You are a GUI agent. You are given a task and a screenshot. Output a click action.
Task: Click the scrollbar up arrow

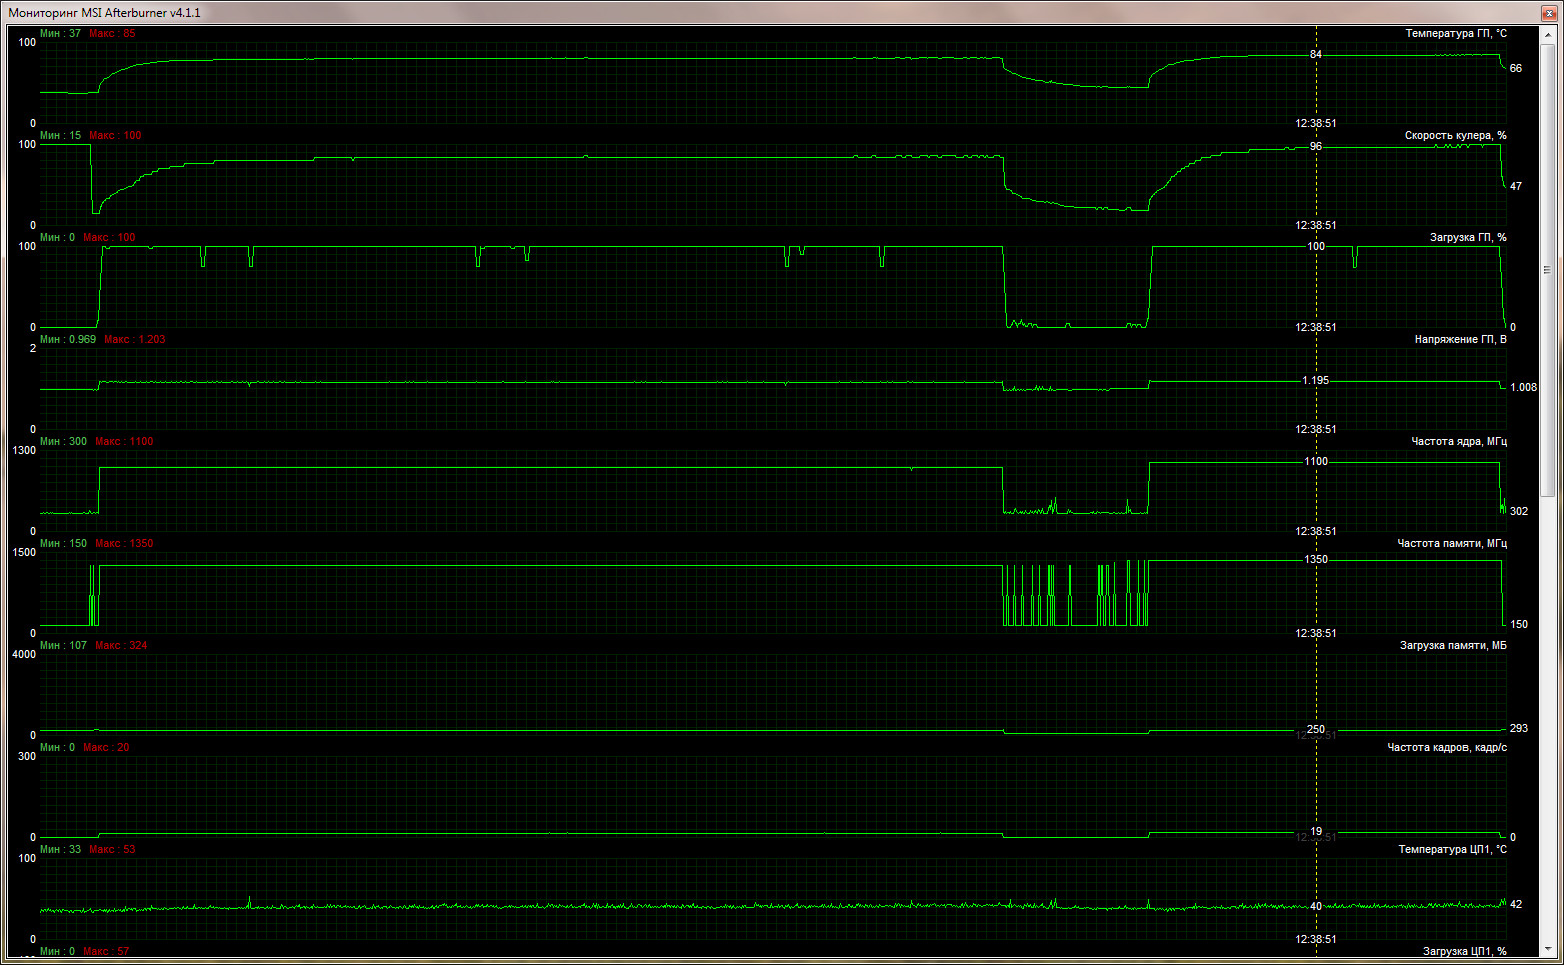(1548, 35)
